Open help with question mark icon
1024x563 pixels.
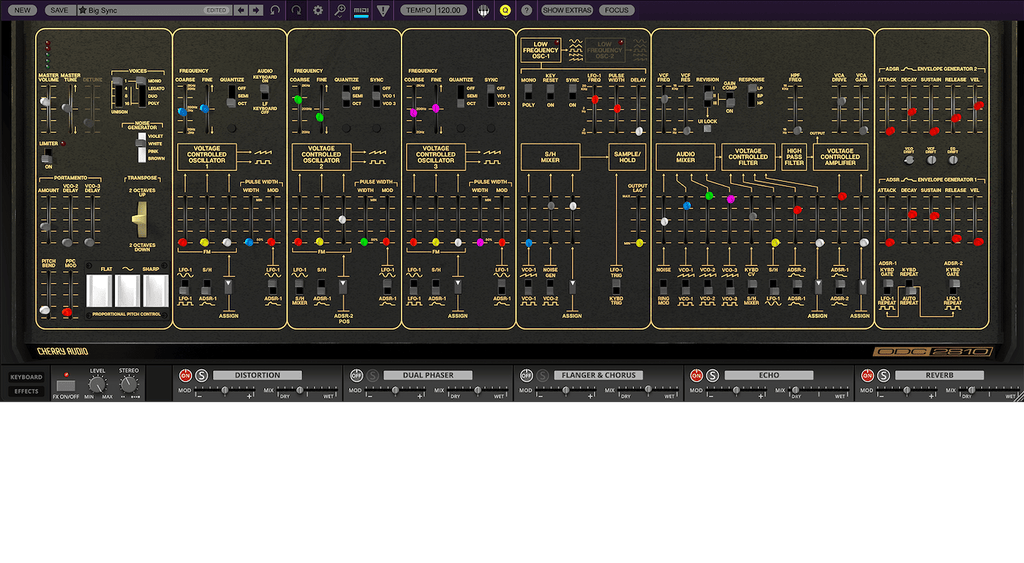pos(526,10)
